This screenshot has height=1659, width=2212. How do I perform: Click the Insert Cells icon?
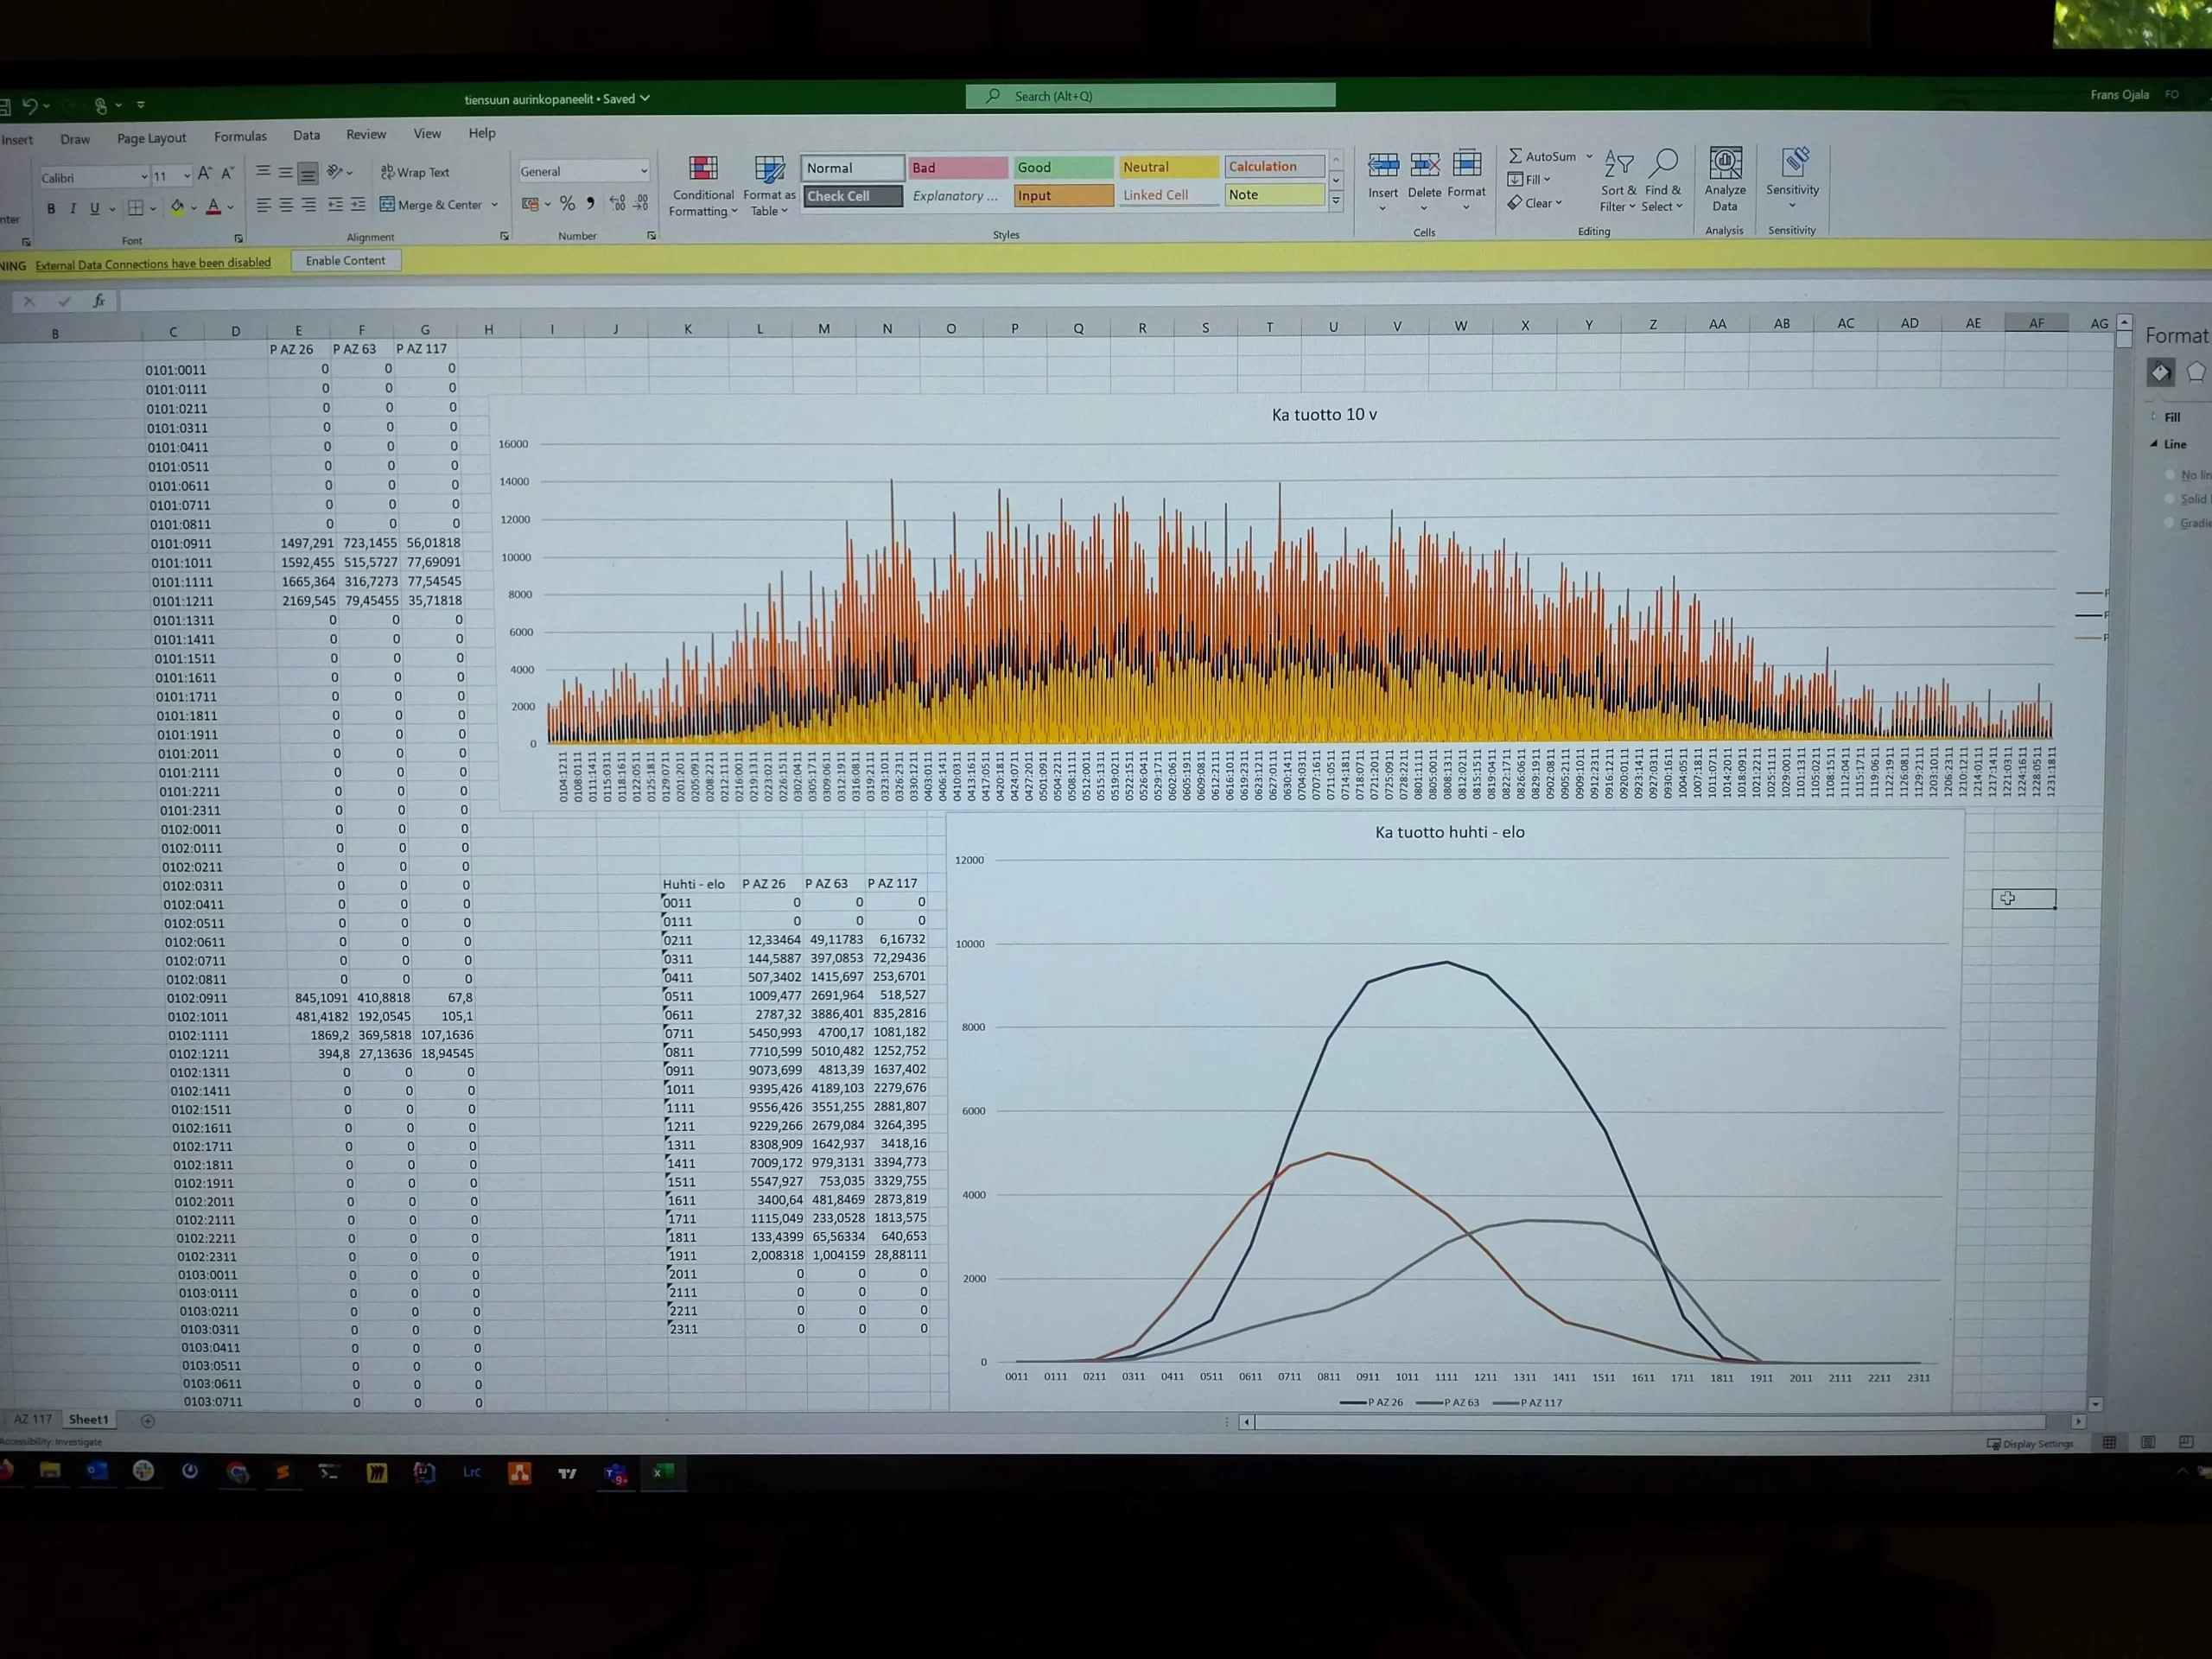pyautogui.click(x=1383, y=166)
